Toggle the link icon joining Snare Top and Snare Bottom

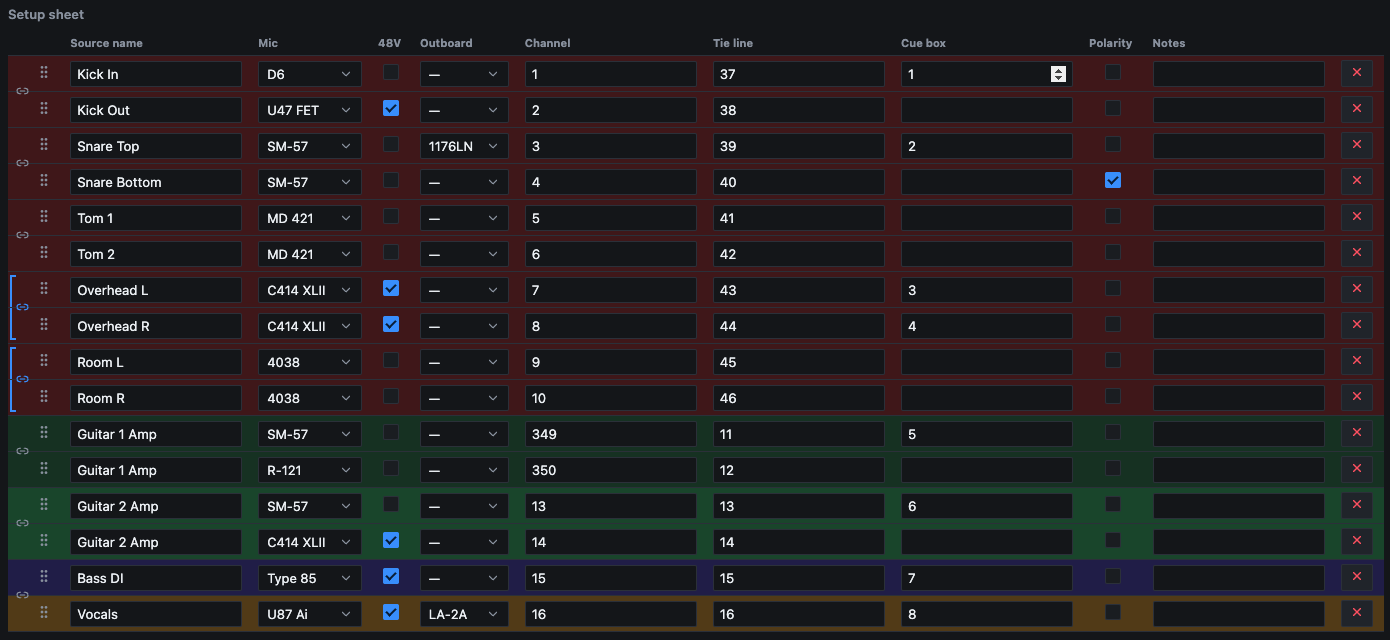22,163
